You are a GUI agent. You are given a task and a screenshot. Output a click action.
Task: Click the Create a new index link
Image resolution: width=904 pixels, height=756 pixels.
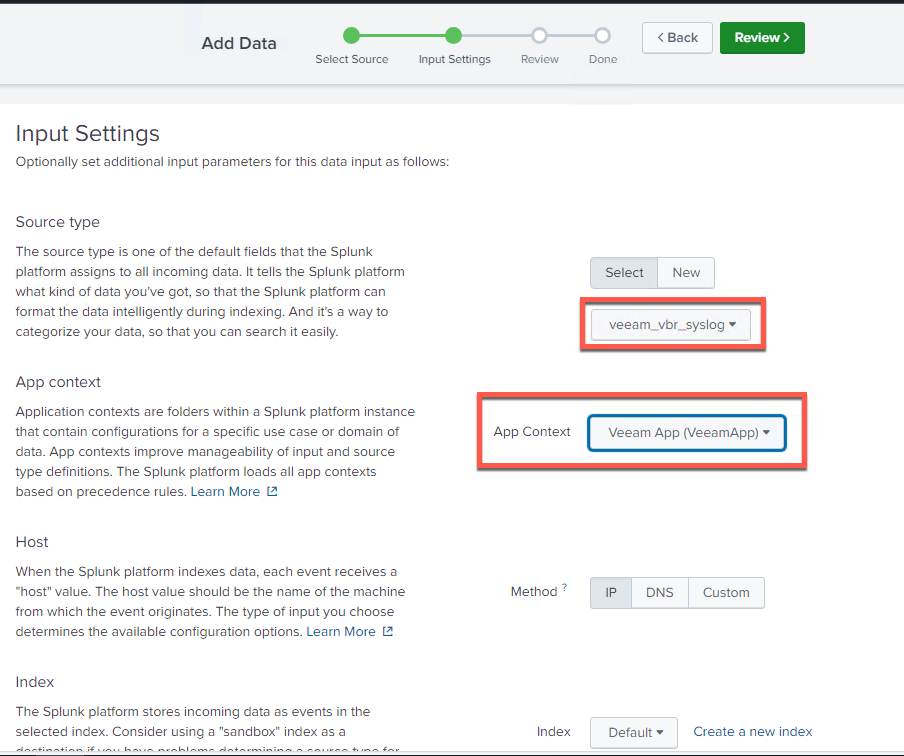click(x=753, y=732)
